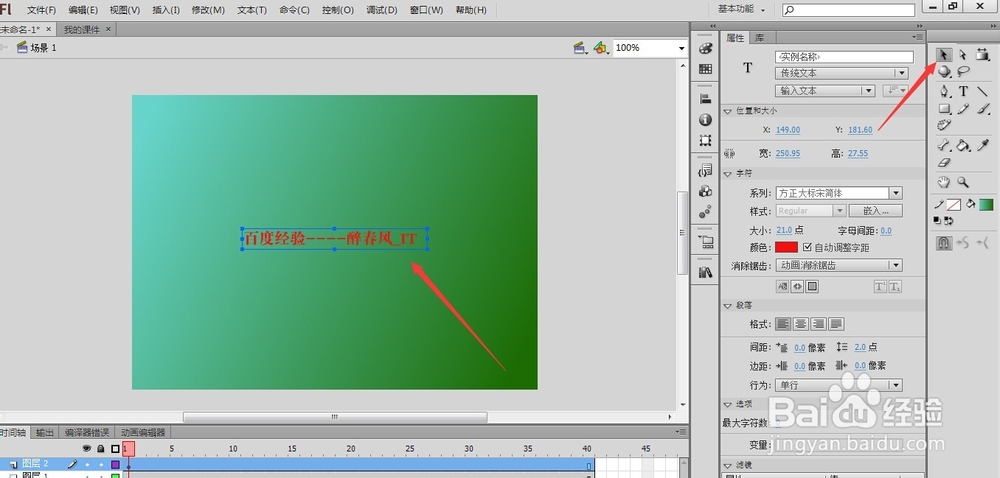The width and height of the screenshot is (1000, 478).
Task: Select the Paint Bucket tool
Action: 963,145
